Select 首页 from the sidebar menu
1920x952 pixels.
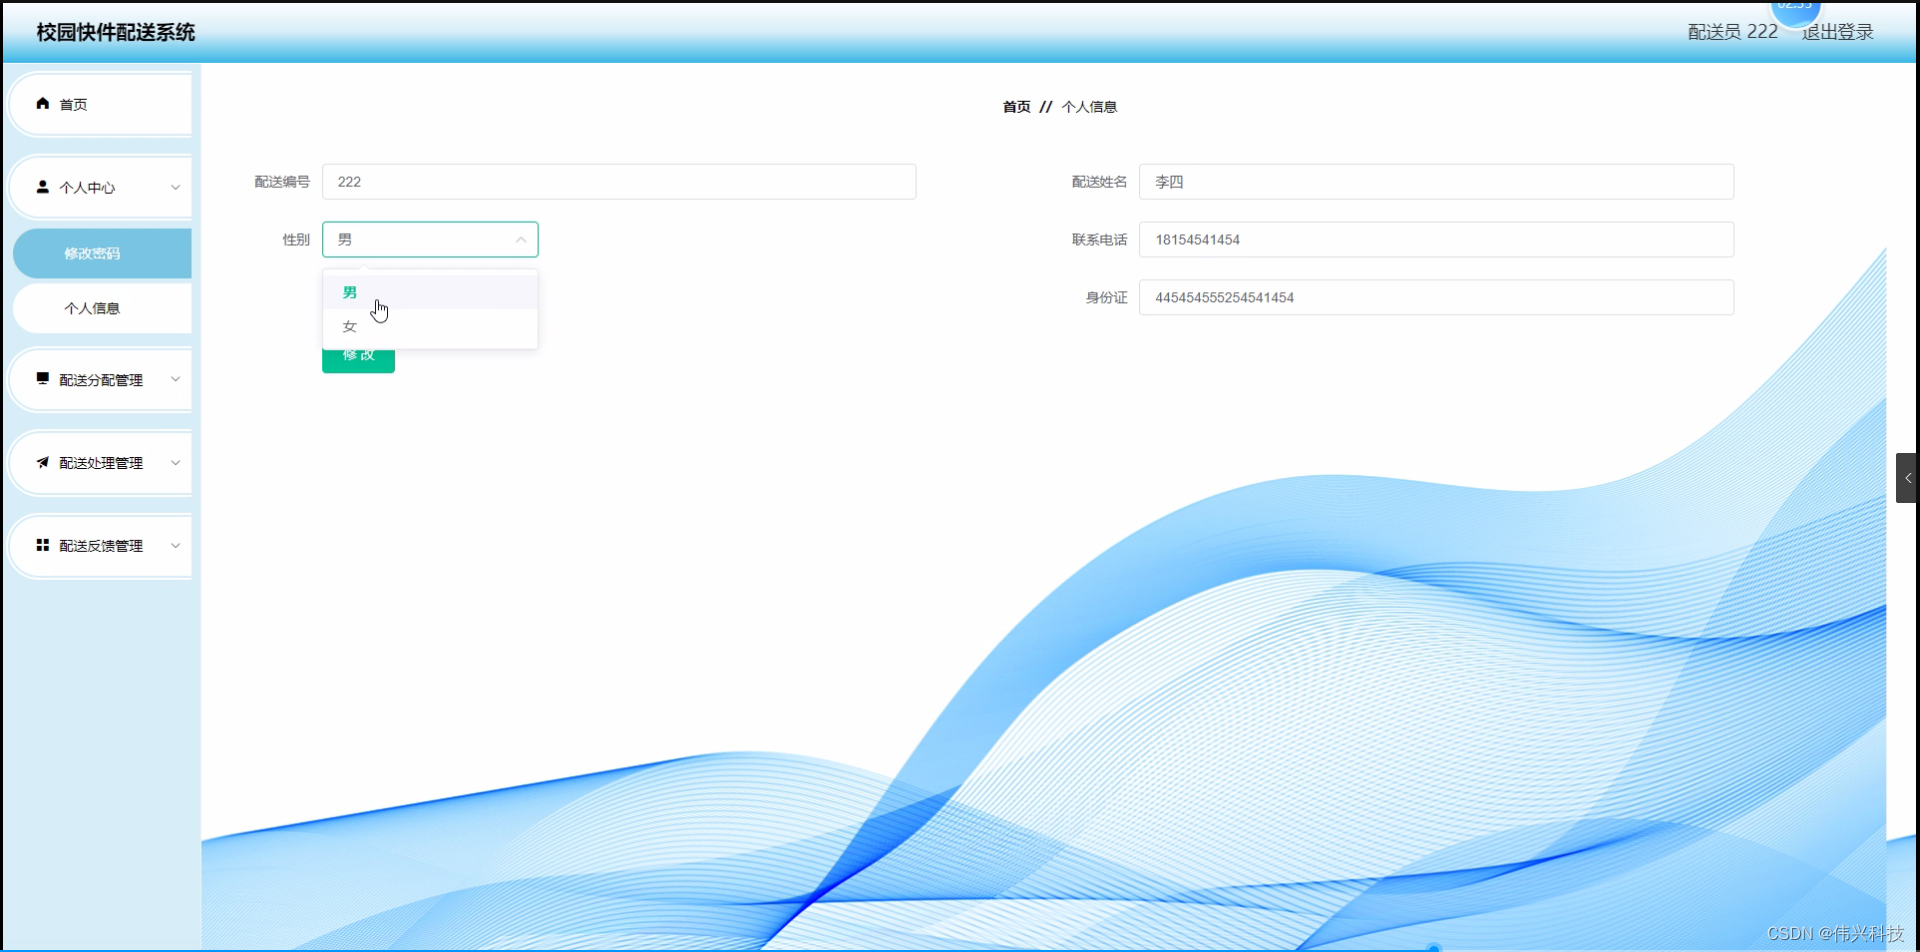point(72,103)
